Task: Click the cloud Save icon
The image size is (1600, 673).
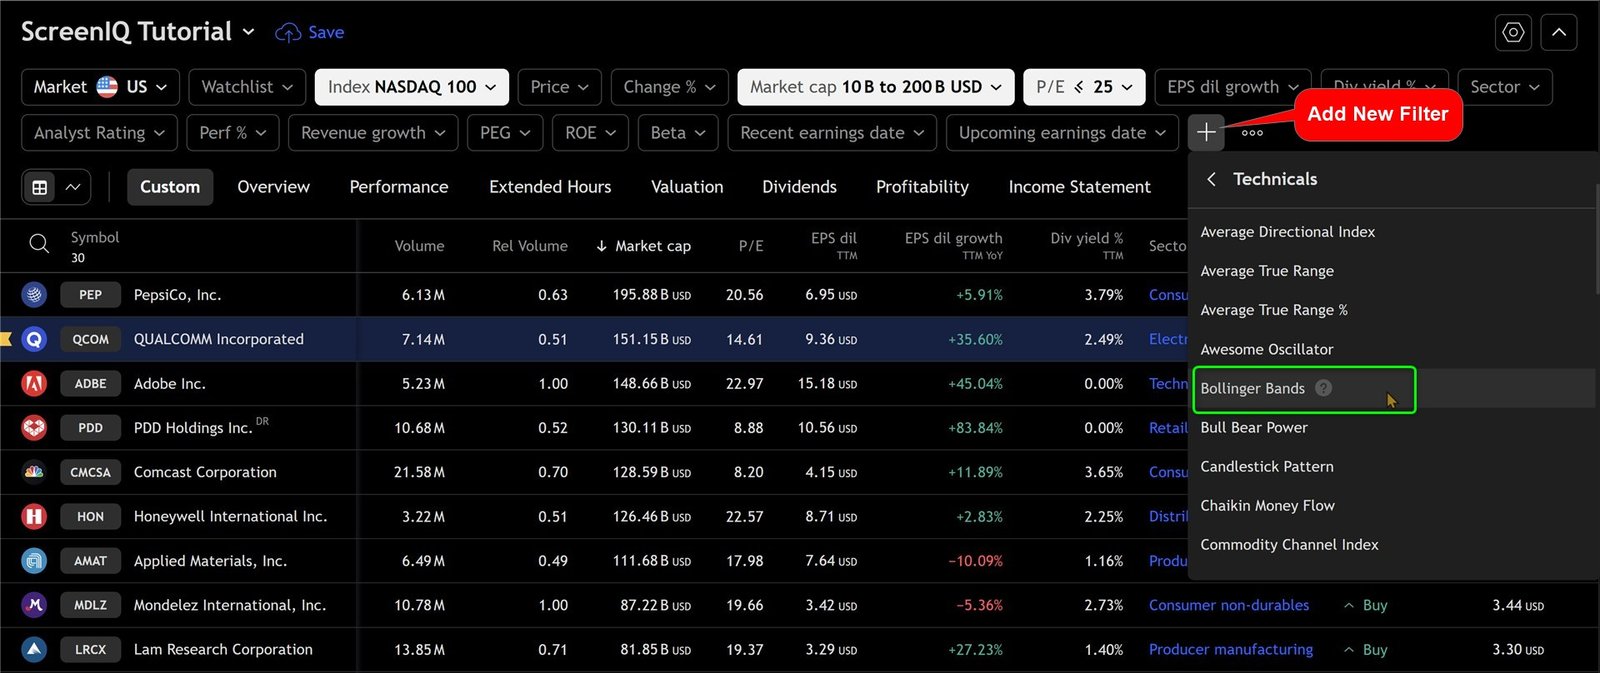Action: pyautogui.click(x=288, y=33)
